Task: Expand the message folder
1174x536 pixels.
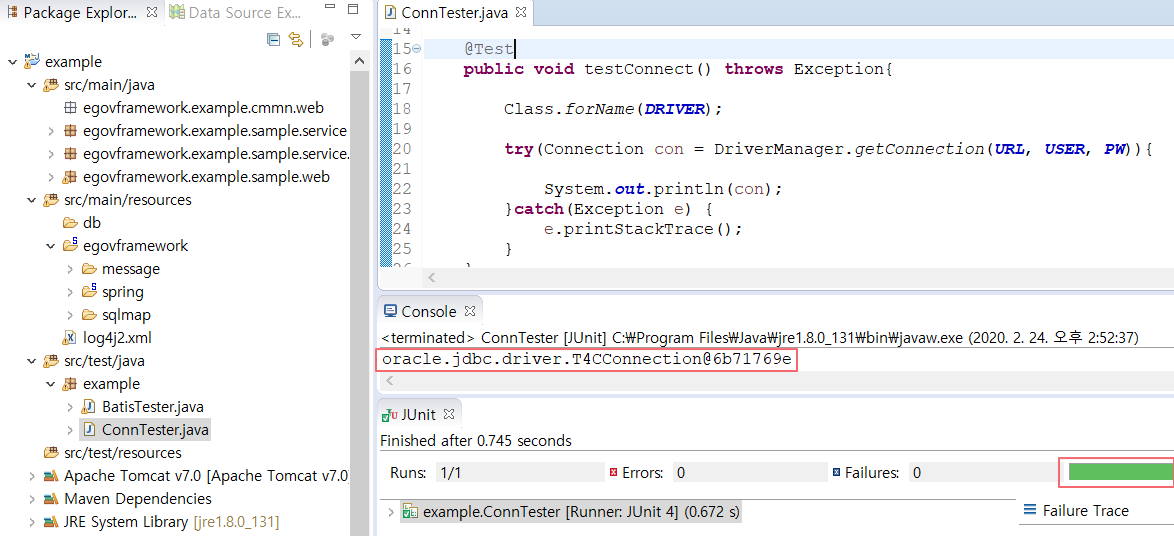Action: (x=70, y=269)
